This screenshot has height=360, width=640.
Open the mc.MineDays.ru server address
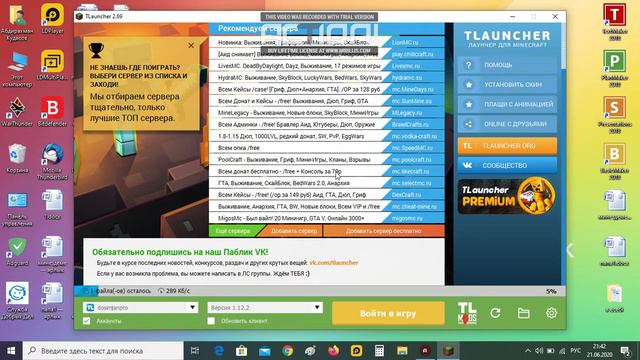(x=413, y=89)
